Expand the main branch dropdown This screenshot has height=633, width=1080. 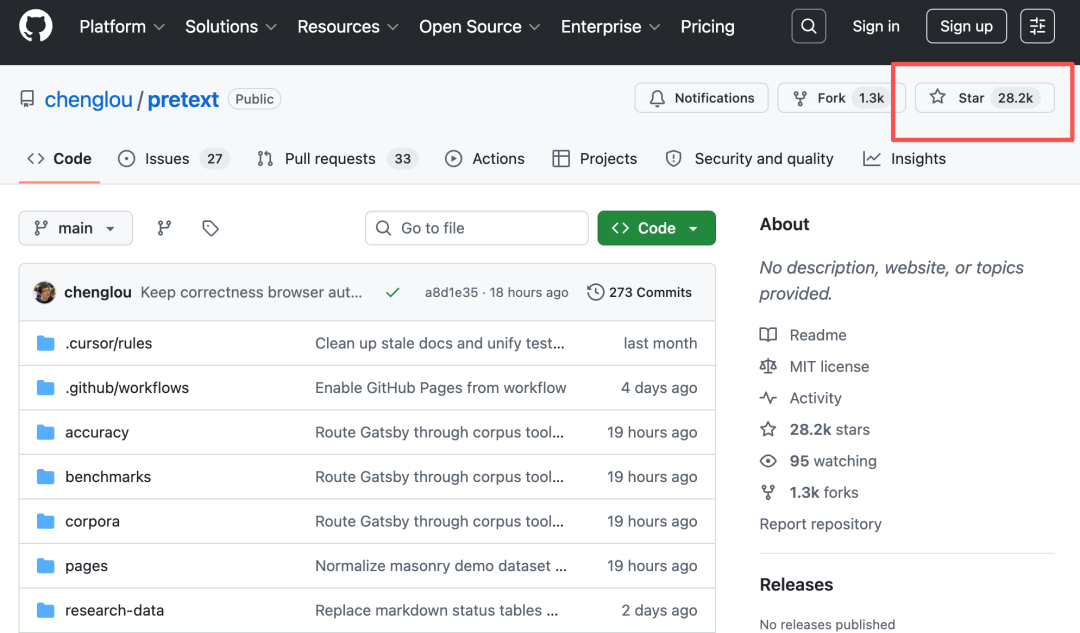point(75,228)
